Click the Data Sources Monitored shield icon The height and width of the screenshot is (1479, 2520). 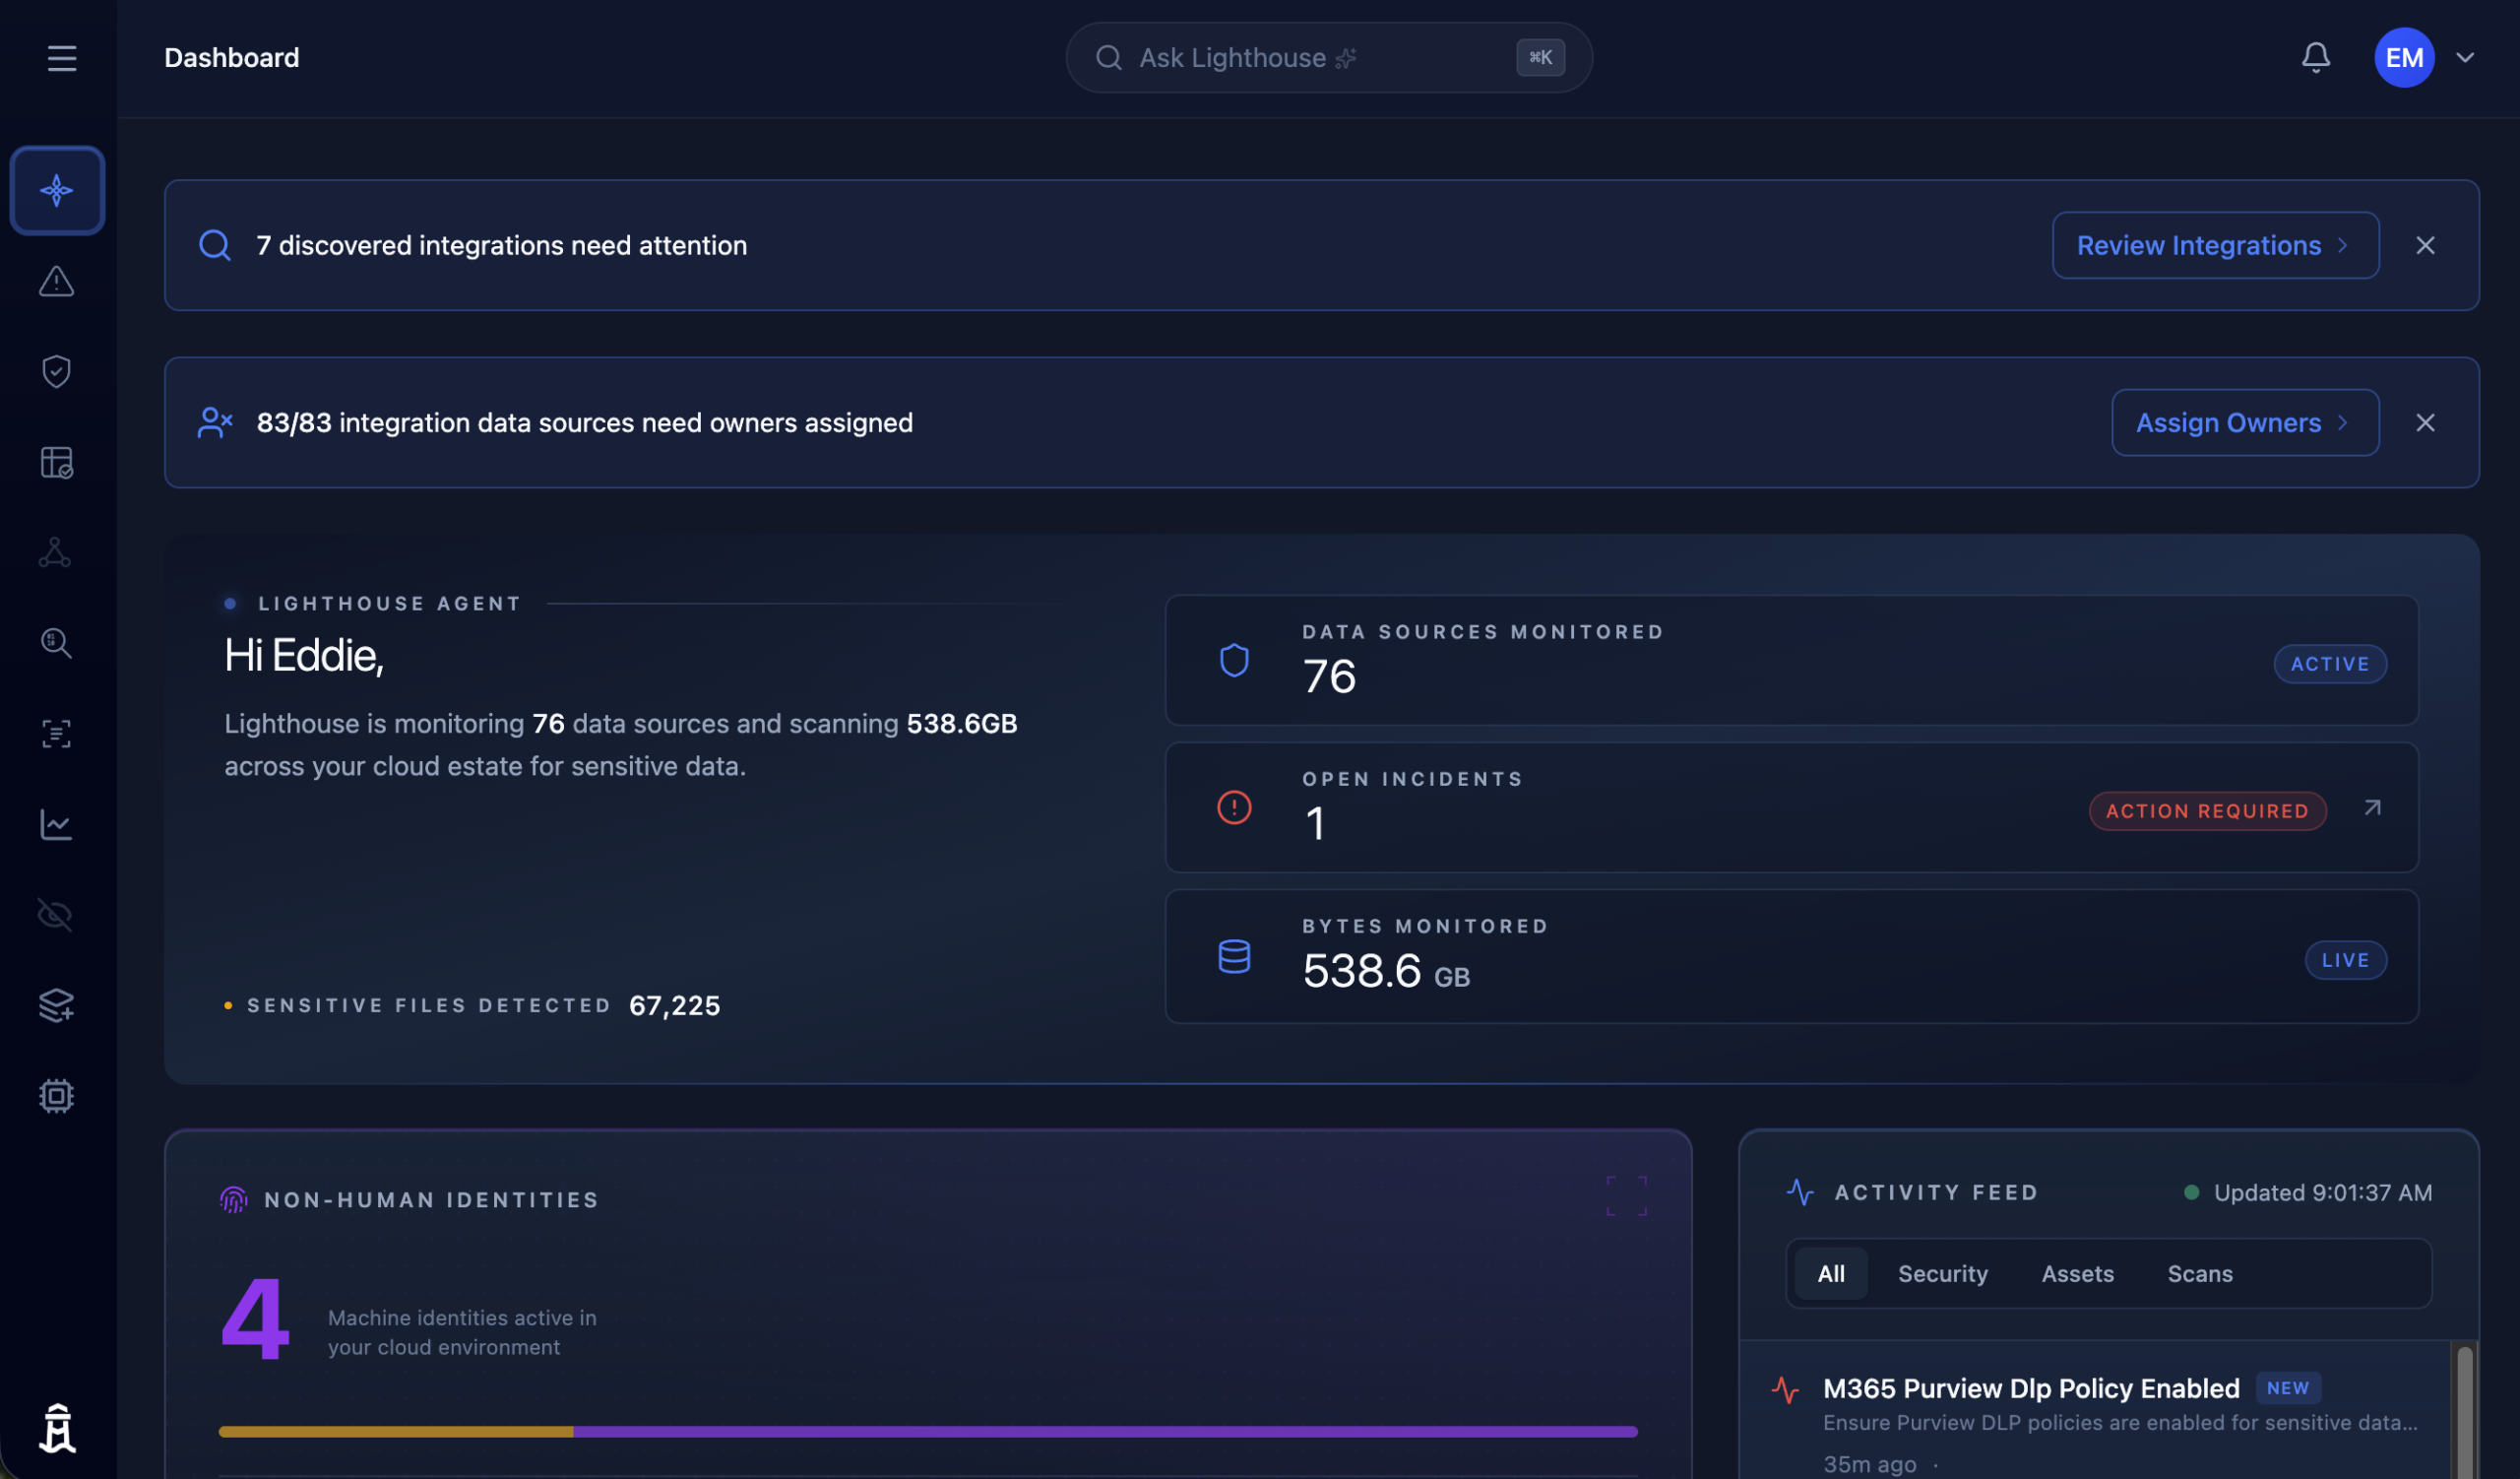(1234, 660)
